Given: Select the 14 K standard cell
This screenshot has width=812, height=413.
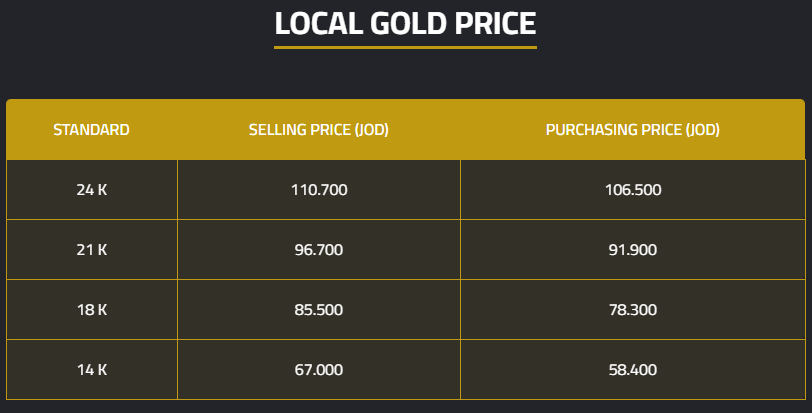Looking at the screenshot, I should coord(91,370).
